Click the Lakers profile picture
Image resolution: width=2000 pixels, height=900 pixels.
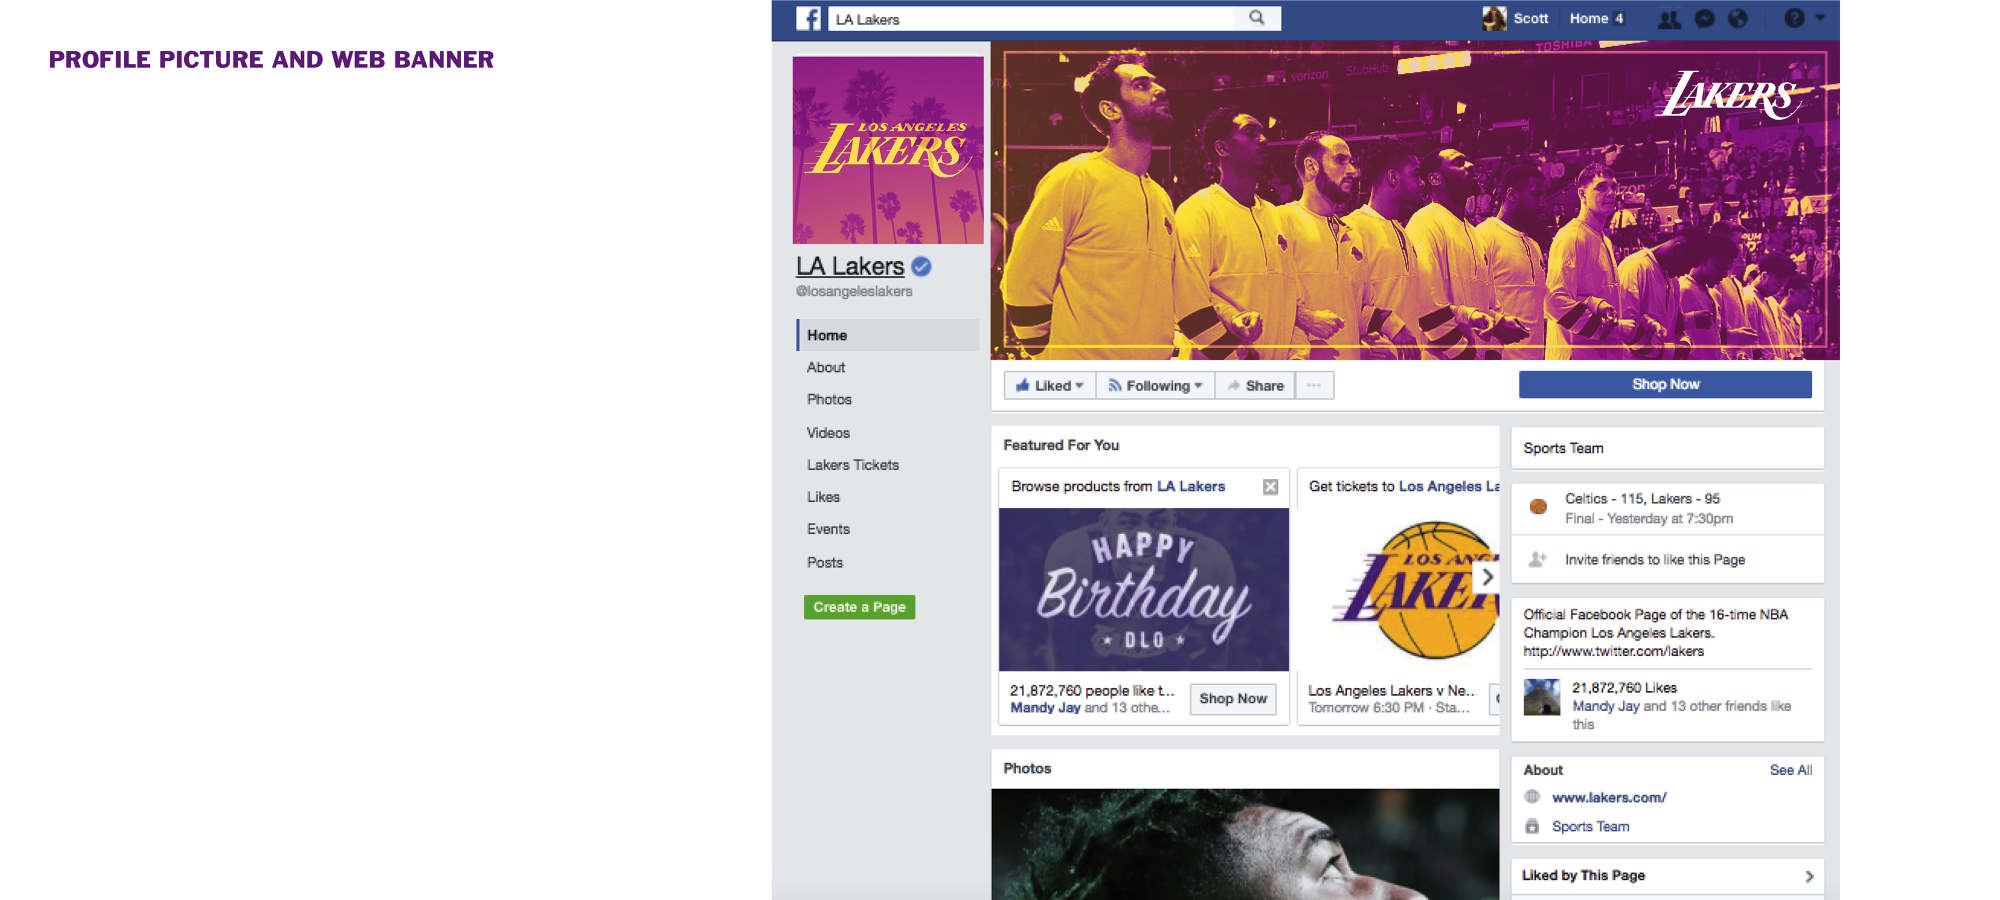[x=888, y=150]
